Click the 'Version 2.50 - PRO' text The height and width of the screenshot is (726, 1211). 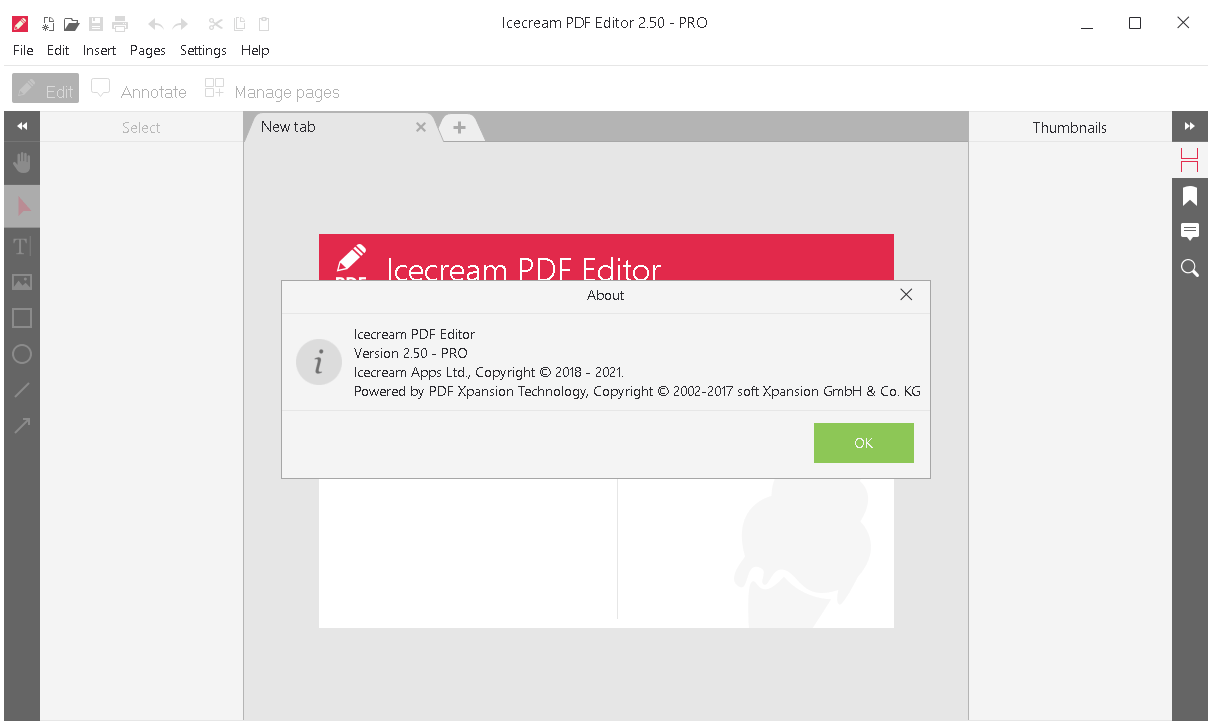[x=411, y=353]
